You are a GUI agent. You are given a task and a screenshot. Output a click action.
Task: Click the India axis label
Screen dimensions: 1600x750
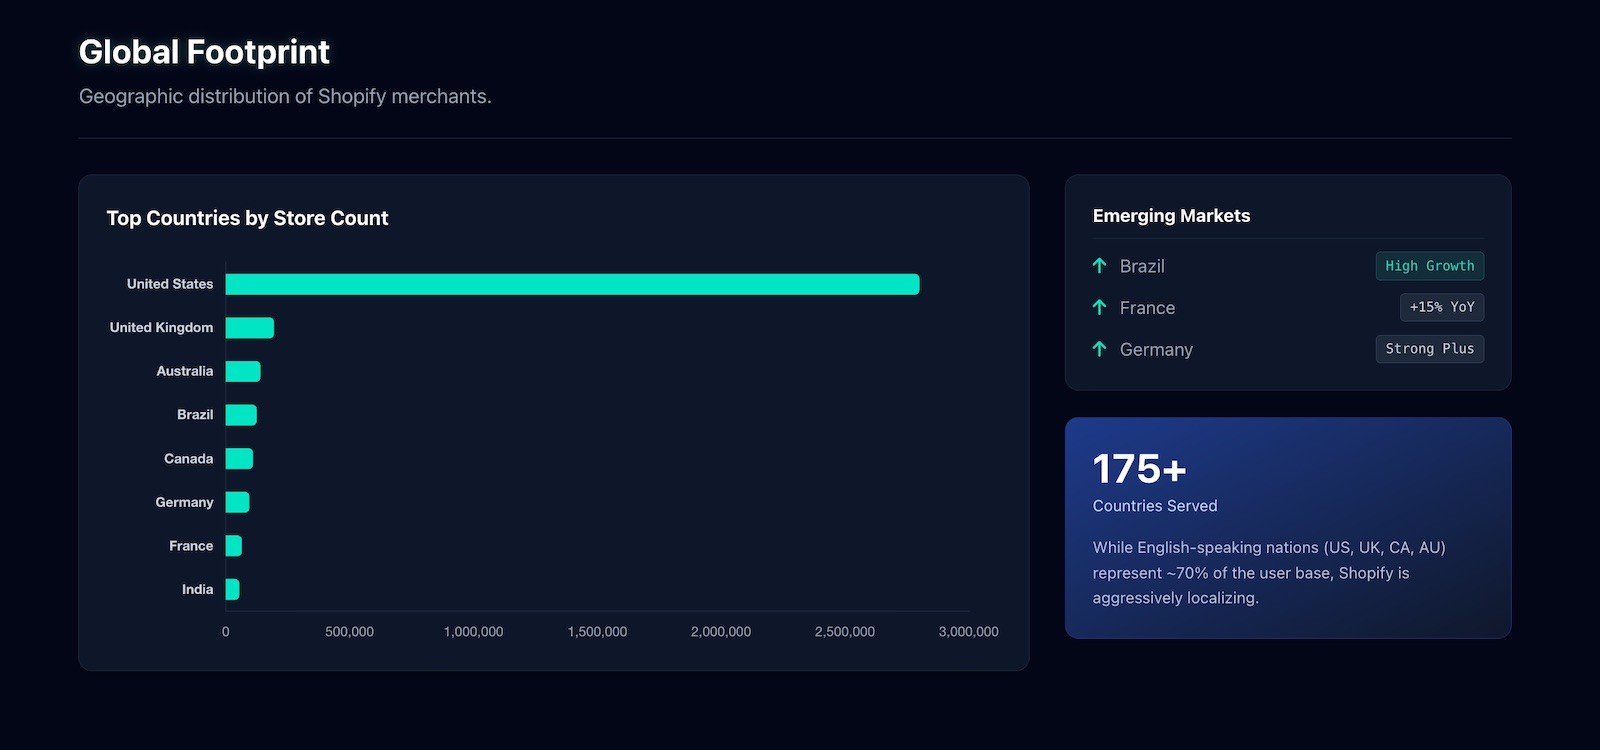pos(198,590)
